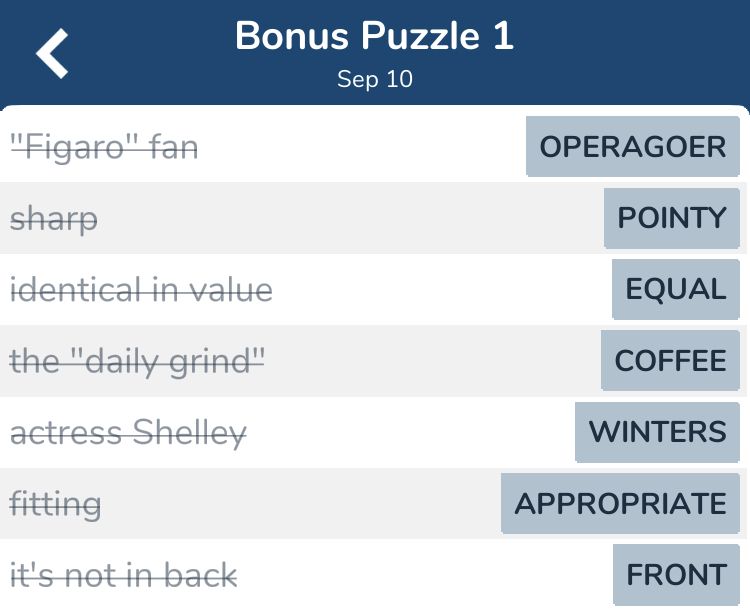This screenshot has width=750, height=611.
Task: Tap the back arrow icon
Action: click(52, 53)
